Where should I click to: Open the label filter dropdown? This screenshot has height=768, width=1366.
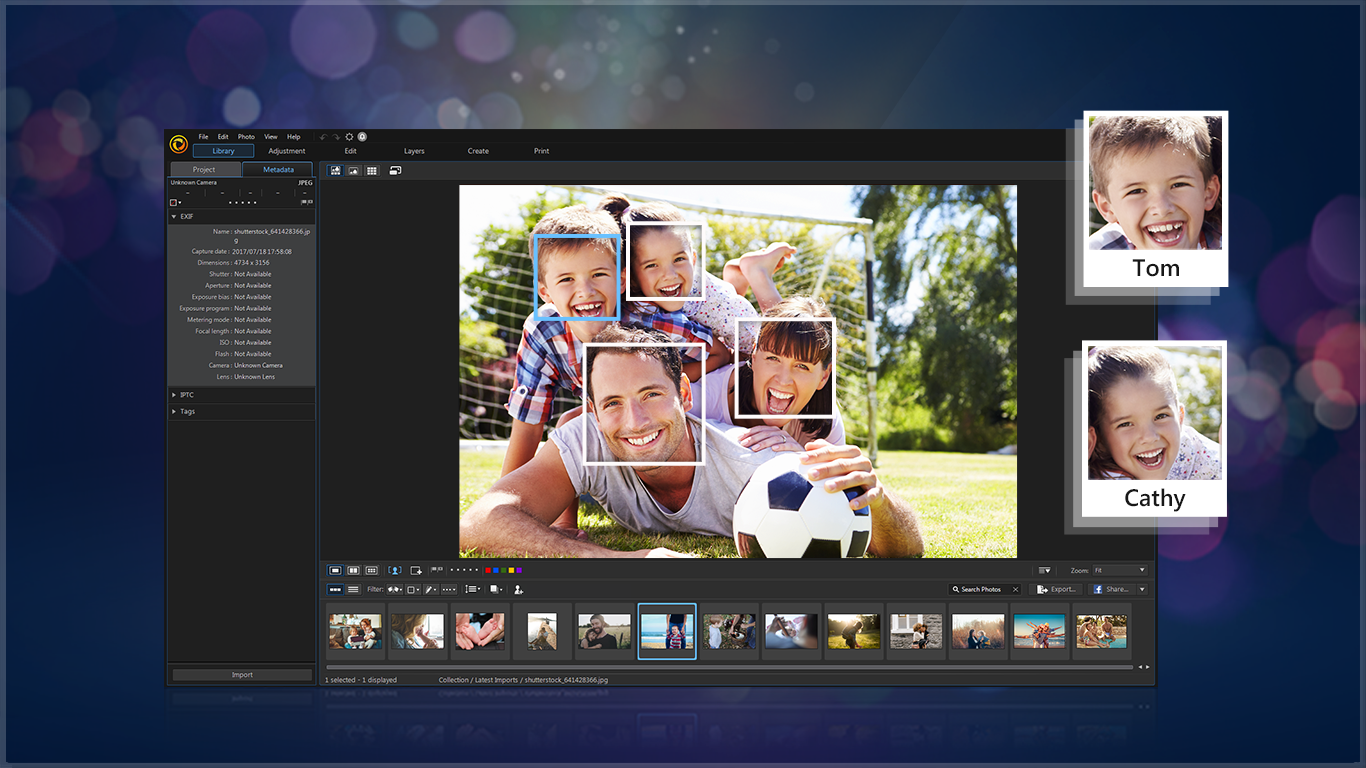coord(413,589)
